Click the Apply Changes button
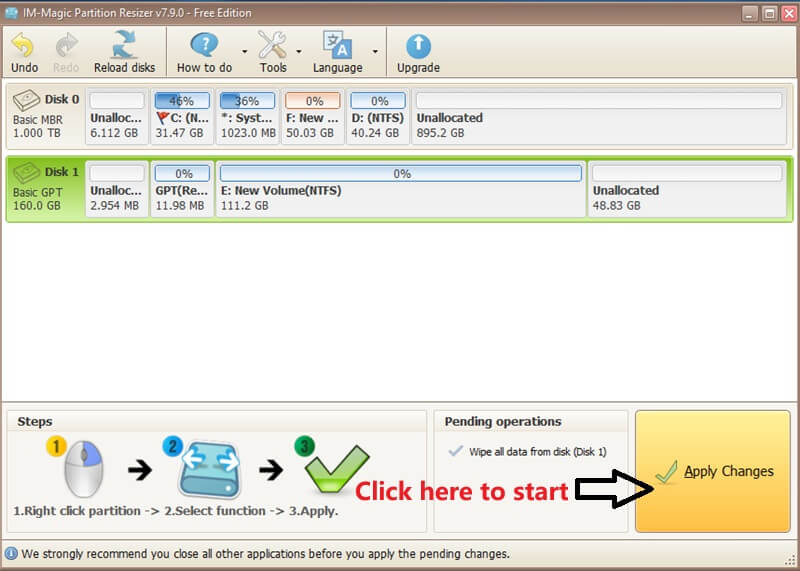The height and width of the screenshot is (571, 800). [713, 471]
